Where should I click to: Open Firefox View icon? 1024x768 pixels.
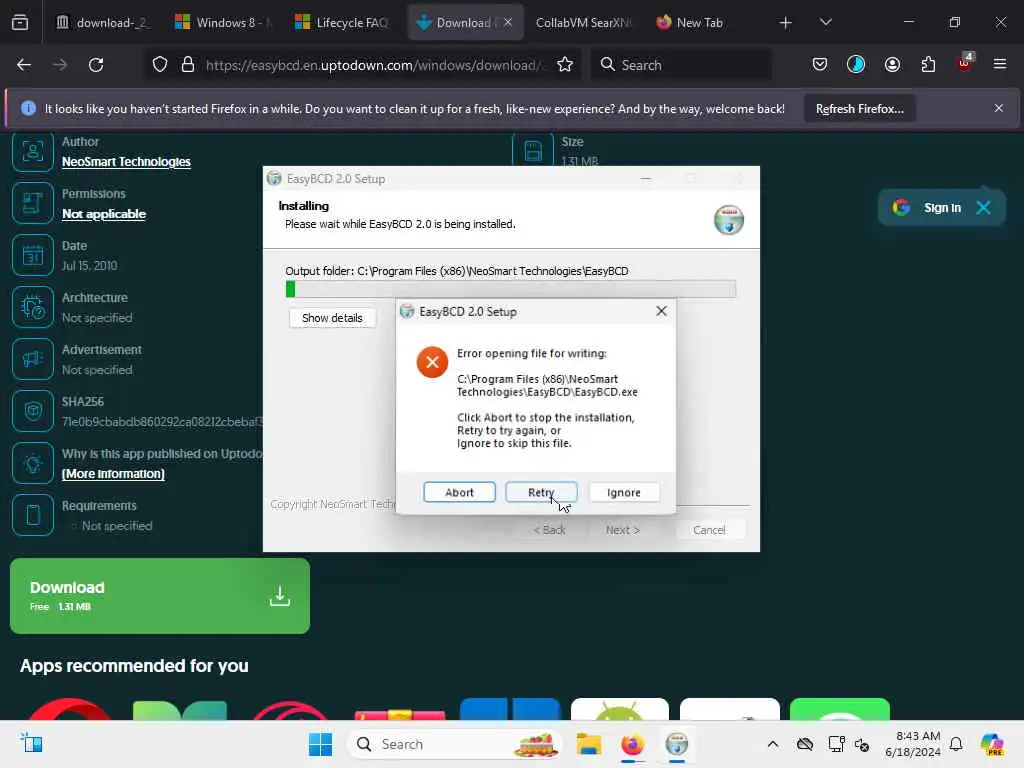pyautogui.click(x=20, y=23)
